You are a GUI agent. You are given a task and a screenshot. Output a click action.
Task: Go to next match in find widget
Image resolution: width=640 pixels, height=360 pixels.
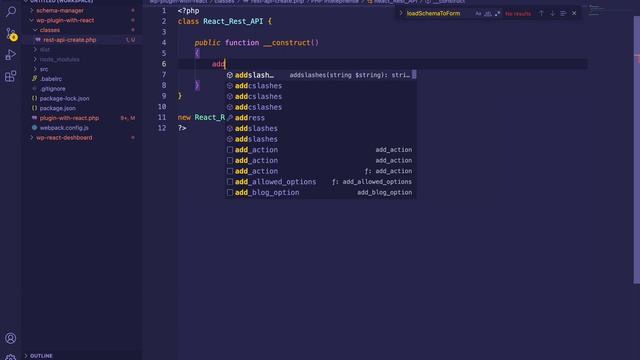tap(552, 13)
